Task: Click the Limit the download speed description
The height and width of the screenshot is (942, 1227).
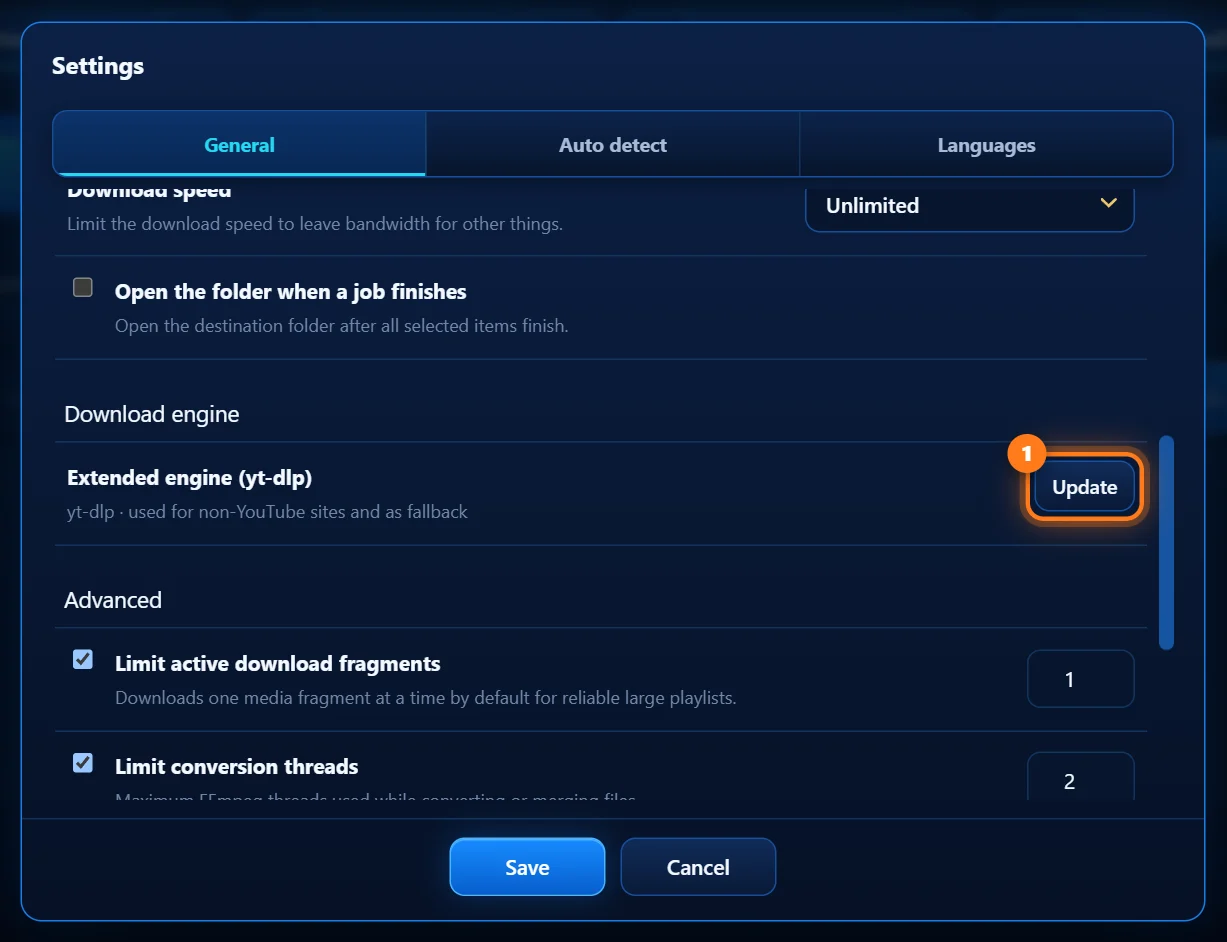Action: pyautogui.click(x=315, y=224)
